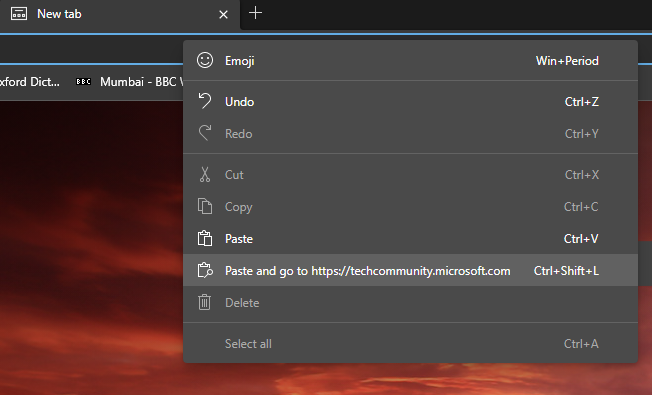Click the New tab page icon
The width and height of the screenshot is (652, 395).
click(19, 14)
